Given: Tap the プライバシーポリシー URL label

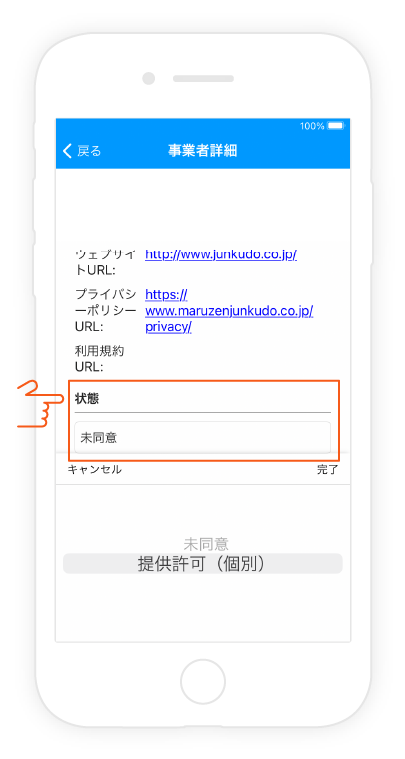Looking at the screenshot, I should (106, 310).
